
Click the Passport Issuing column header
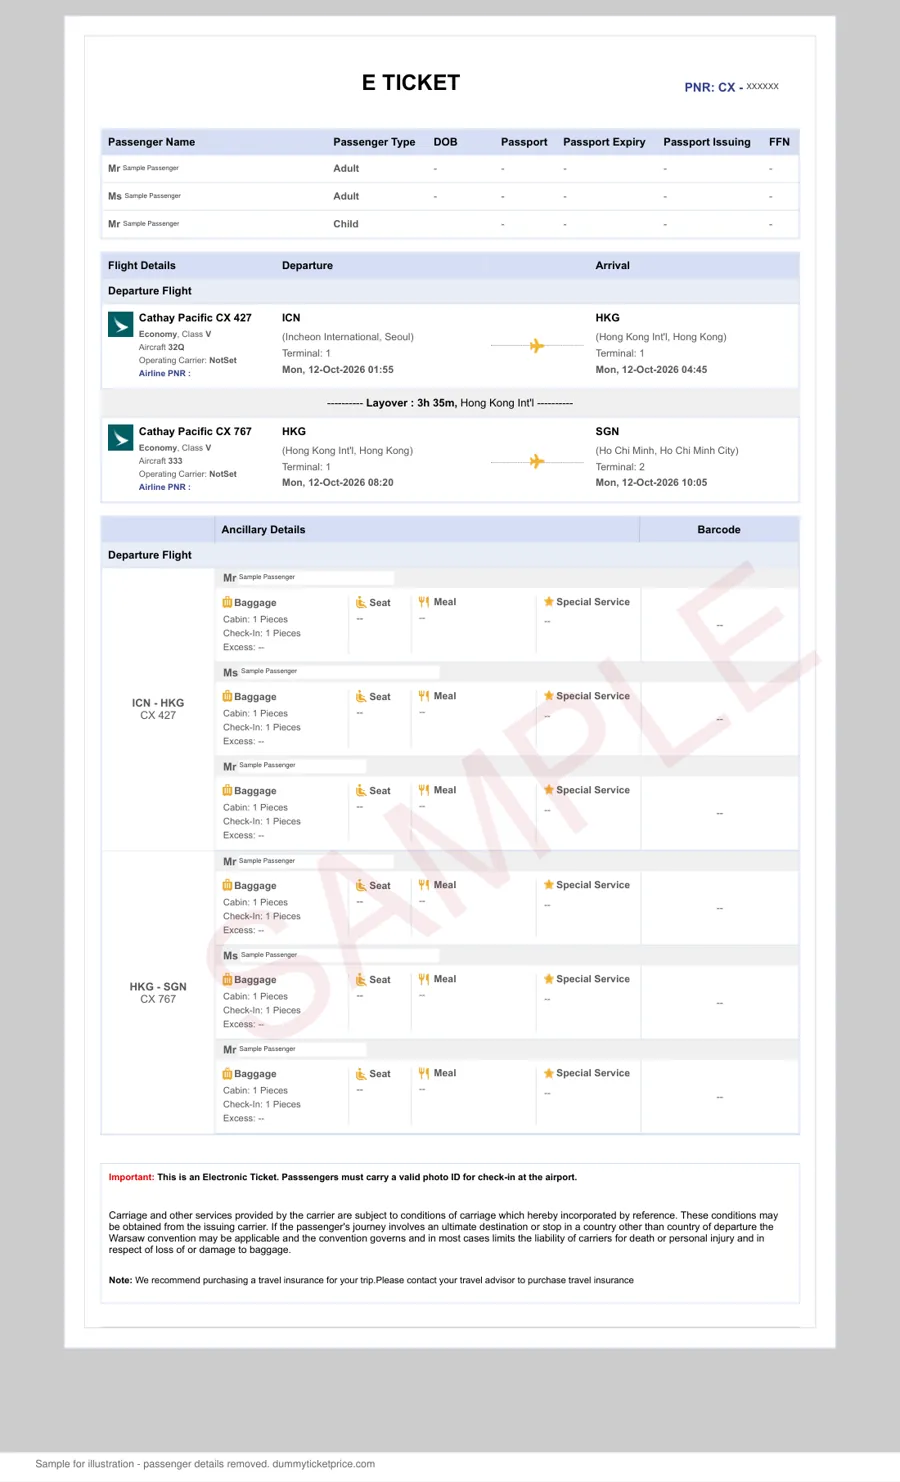(707, 142)
